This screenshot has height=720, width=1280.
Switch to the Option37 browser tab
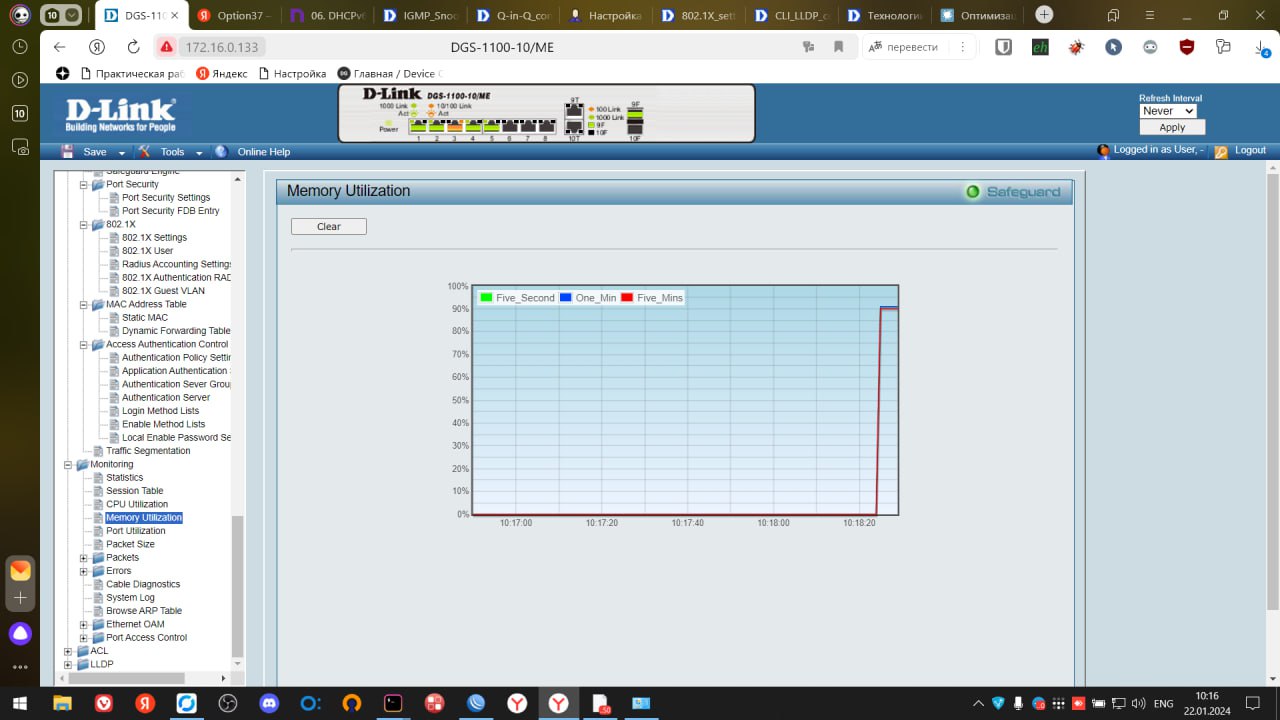(234, 15)
